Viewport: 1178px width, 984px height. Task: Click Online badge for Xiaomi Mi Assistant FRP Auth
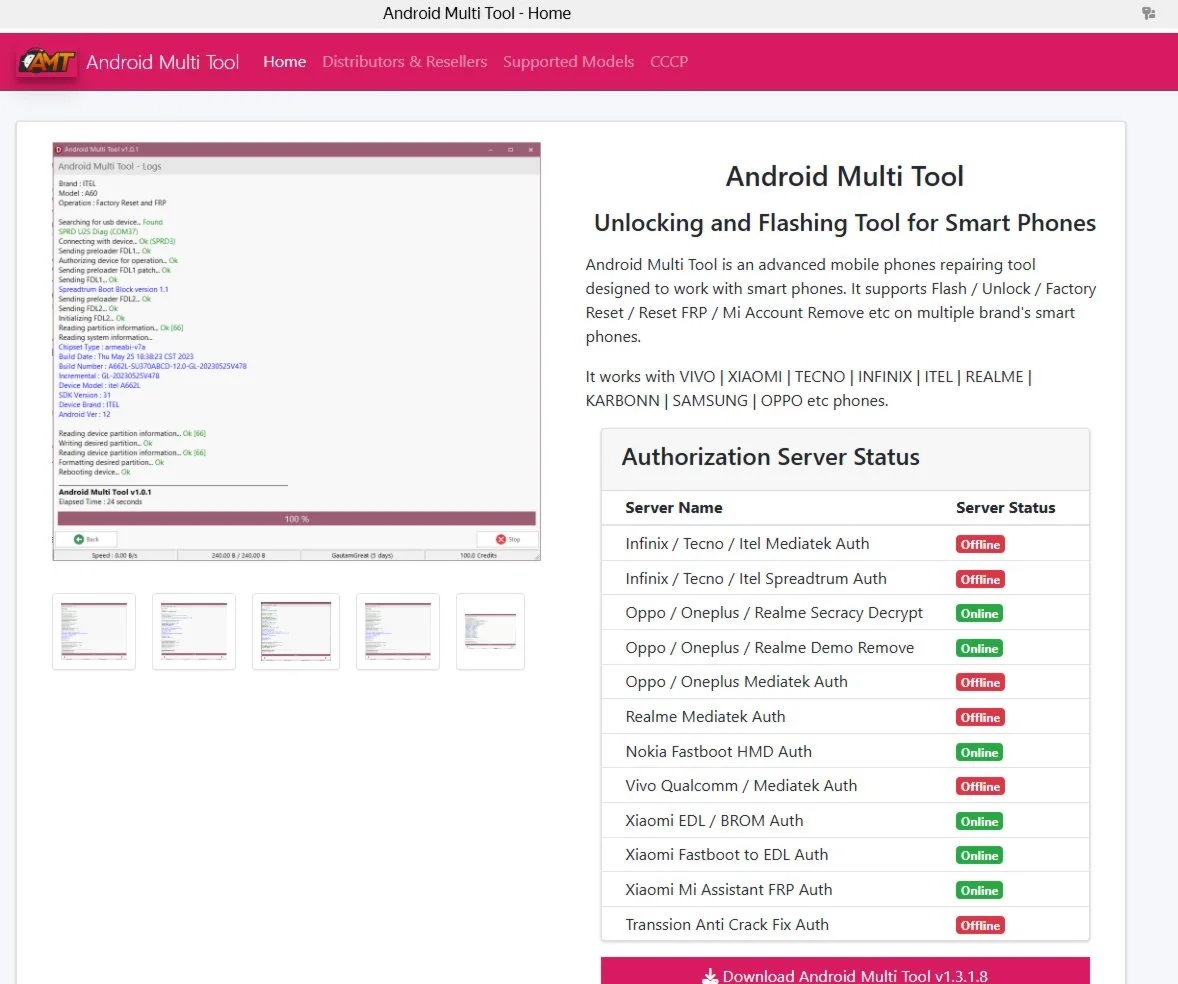[980, 891]
